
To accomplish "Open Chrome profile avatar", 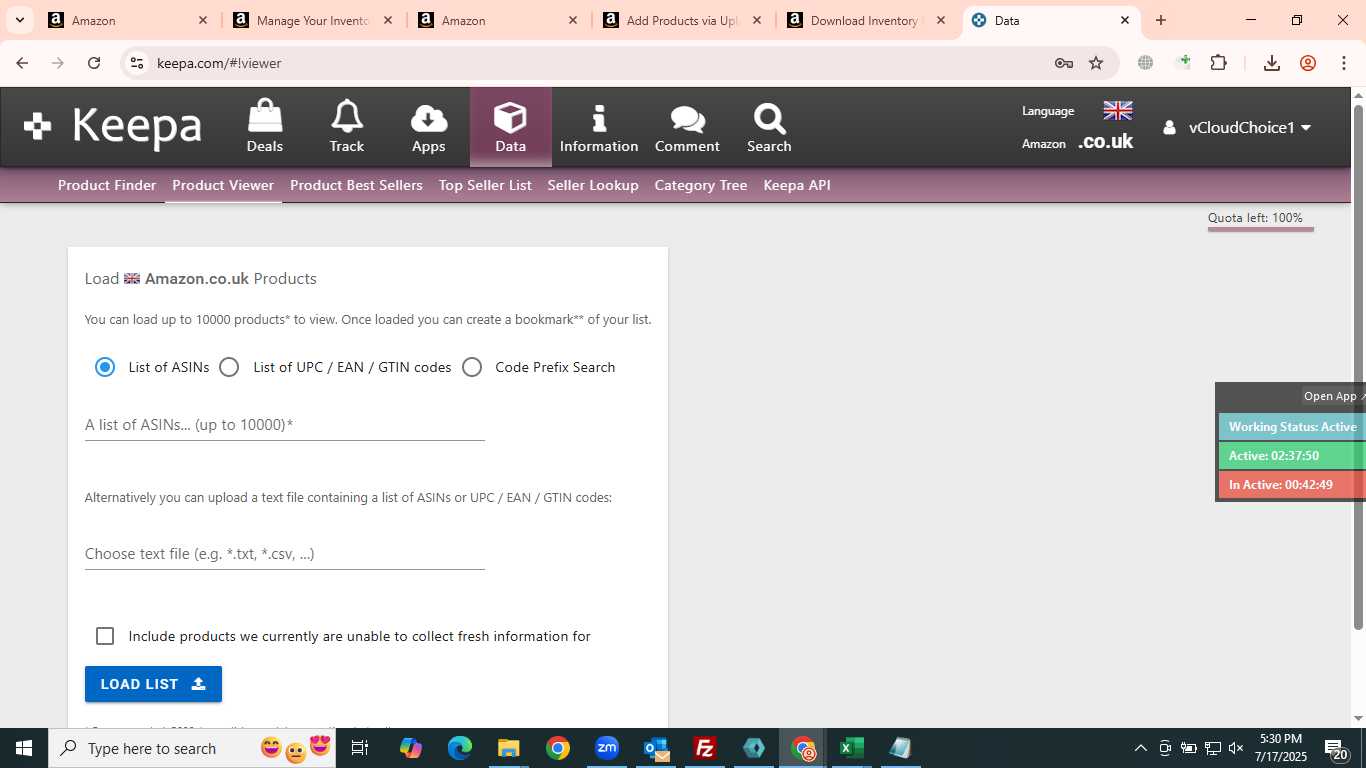I will pos(1308,63).
